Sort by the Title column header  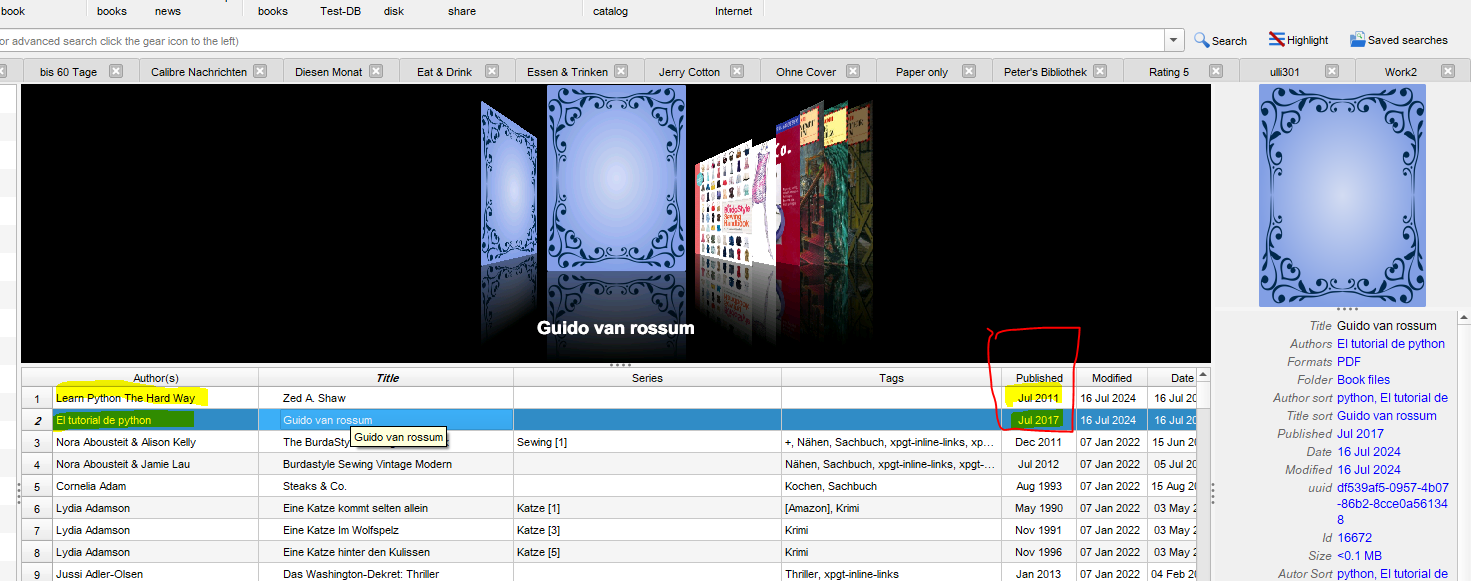click(x=387, y=377)
